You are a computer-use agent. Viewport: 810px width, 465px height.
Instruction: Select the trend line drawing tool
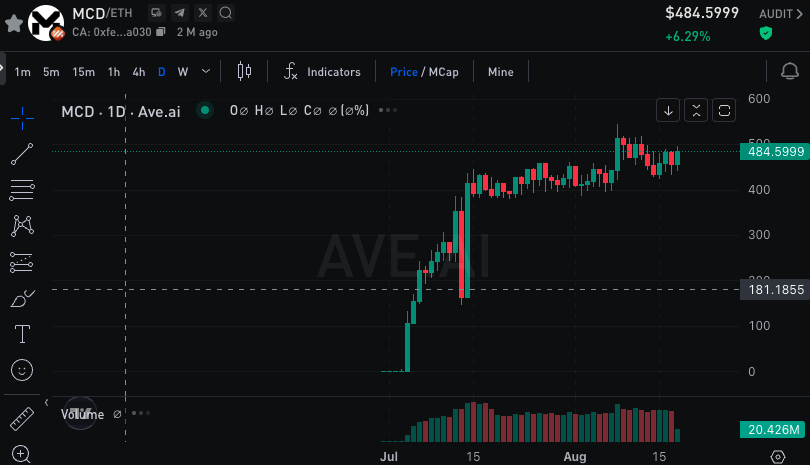click(x=22, y=154)
